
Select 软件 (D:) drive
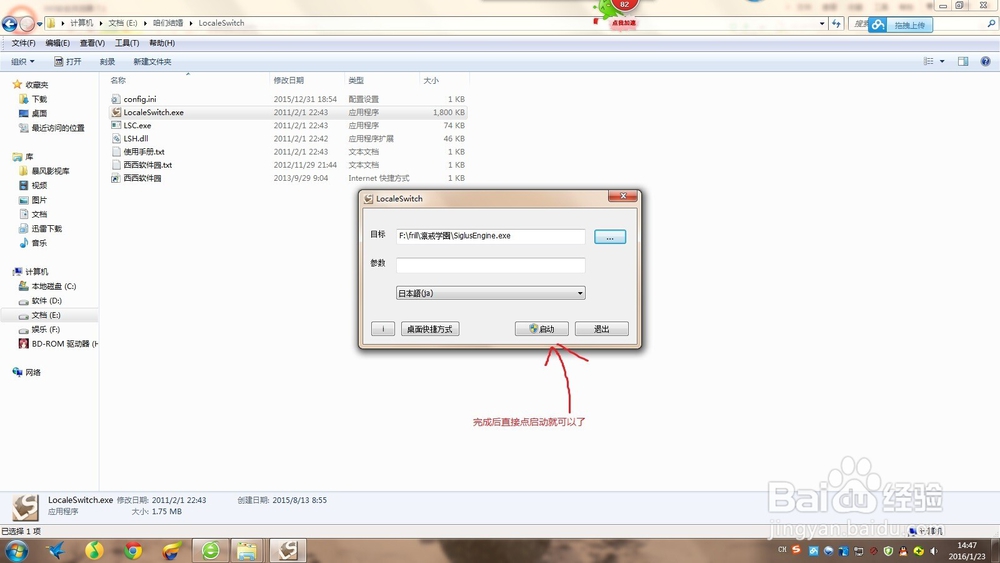(x=47, y=301)
